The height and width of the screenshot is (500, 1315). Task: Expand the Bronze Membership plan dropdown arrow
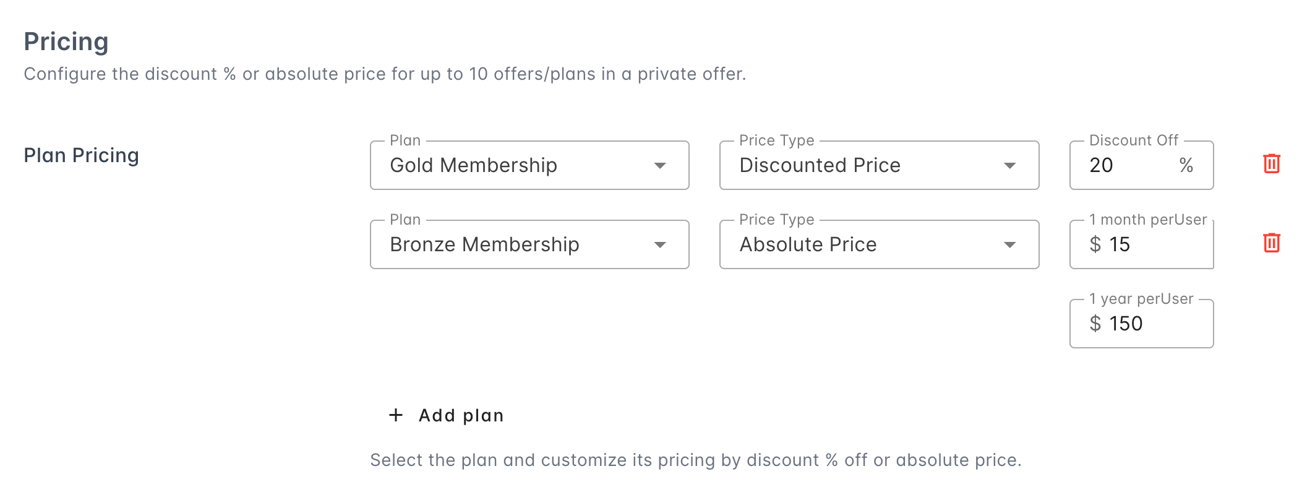(x=660, y=245)
